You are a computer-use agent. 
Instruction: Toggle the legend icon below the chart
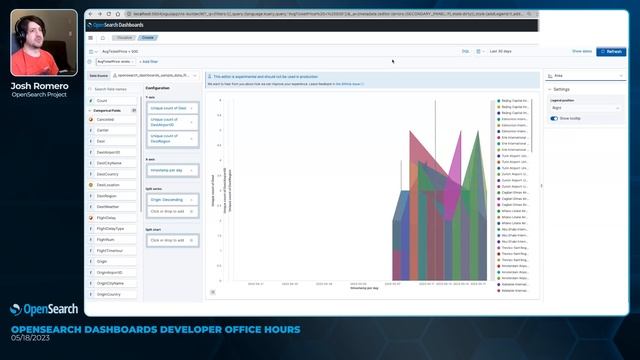[x=213, y=292]
